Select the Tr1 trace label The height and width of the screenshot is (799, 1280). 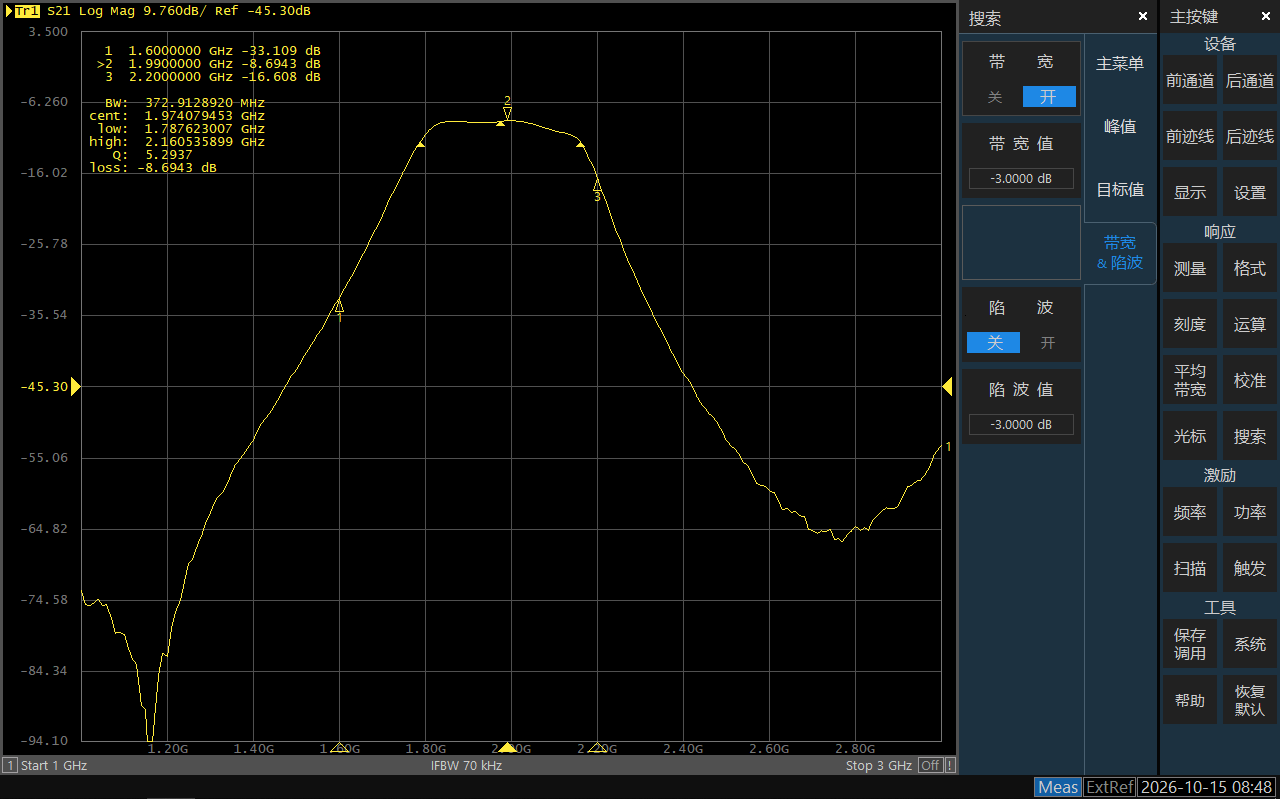[x=27, y=11]
